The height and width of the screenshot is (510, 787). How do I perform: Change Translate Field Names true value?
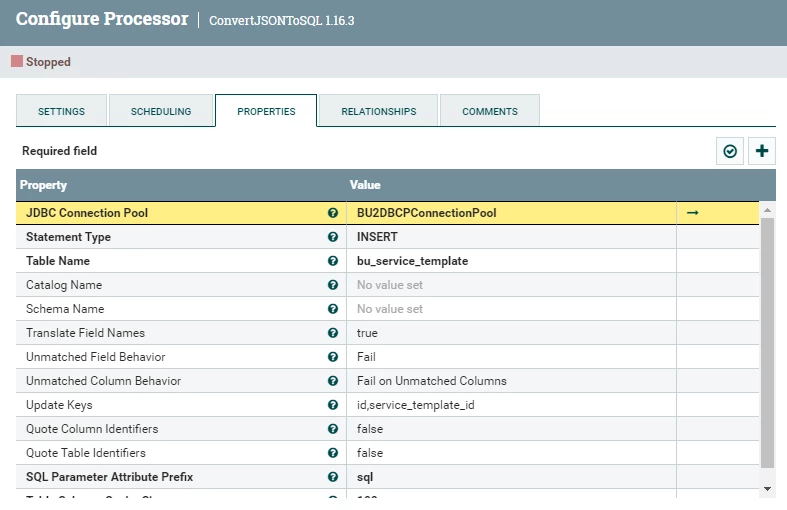[511, 333]
